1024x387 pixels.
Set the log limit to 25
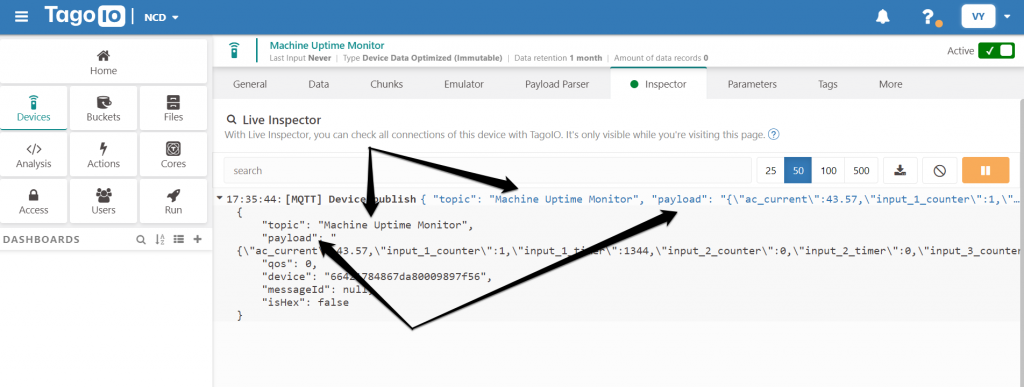[x=771, y=170]
